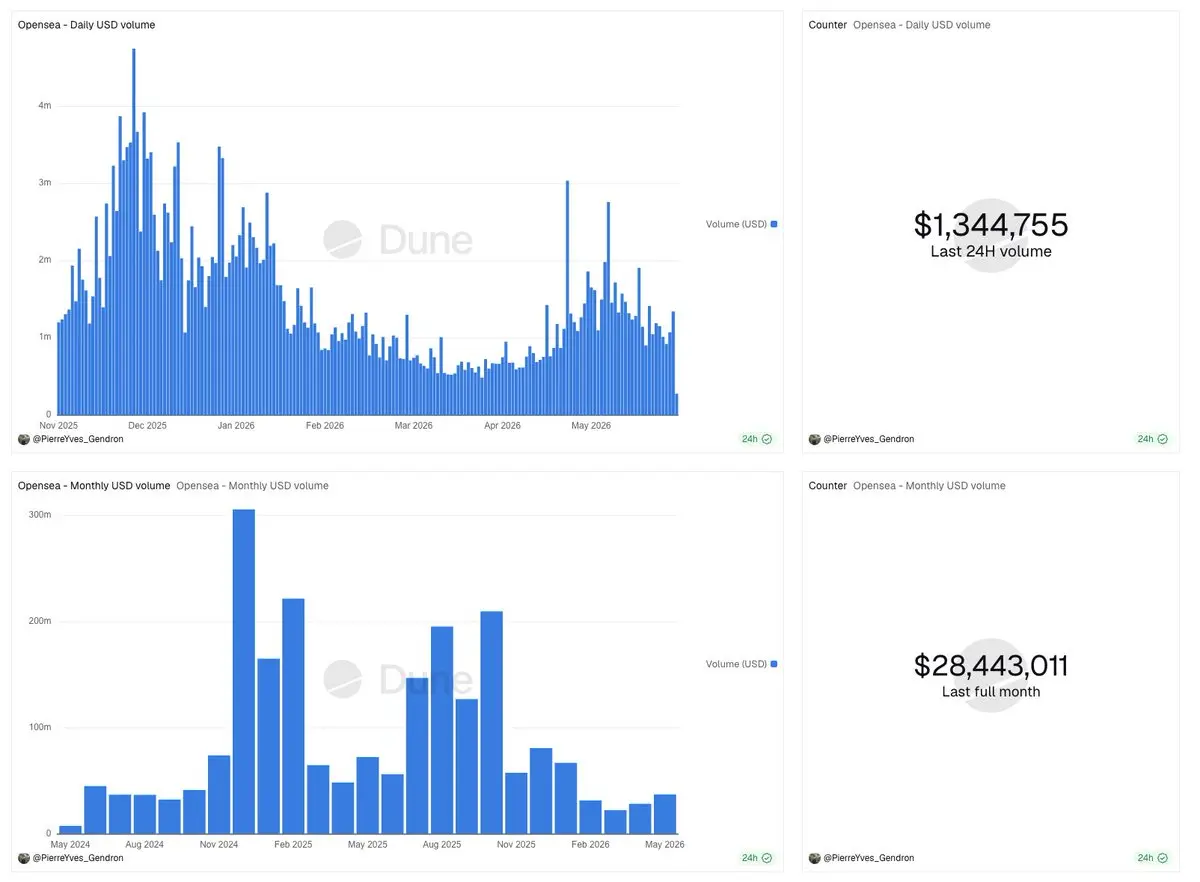Open the bold 'Opensea - Monthly USD volume' chart title

[94, 486]
